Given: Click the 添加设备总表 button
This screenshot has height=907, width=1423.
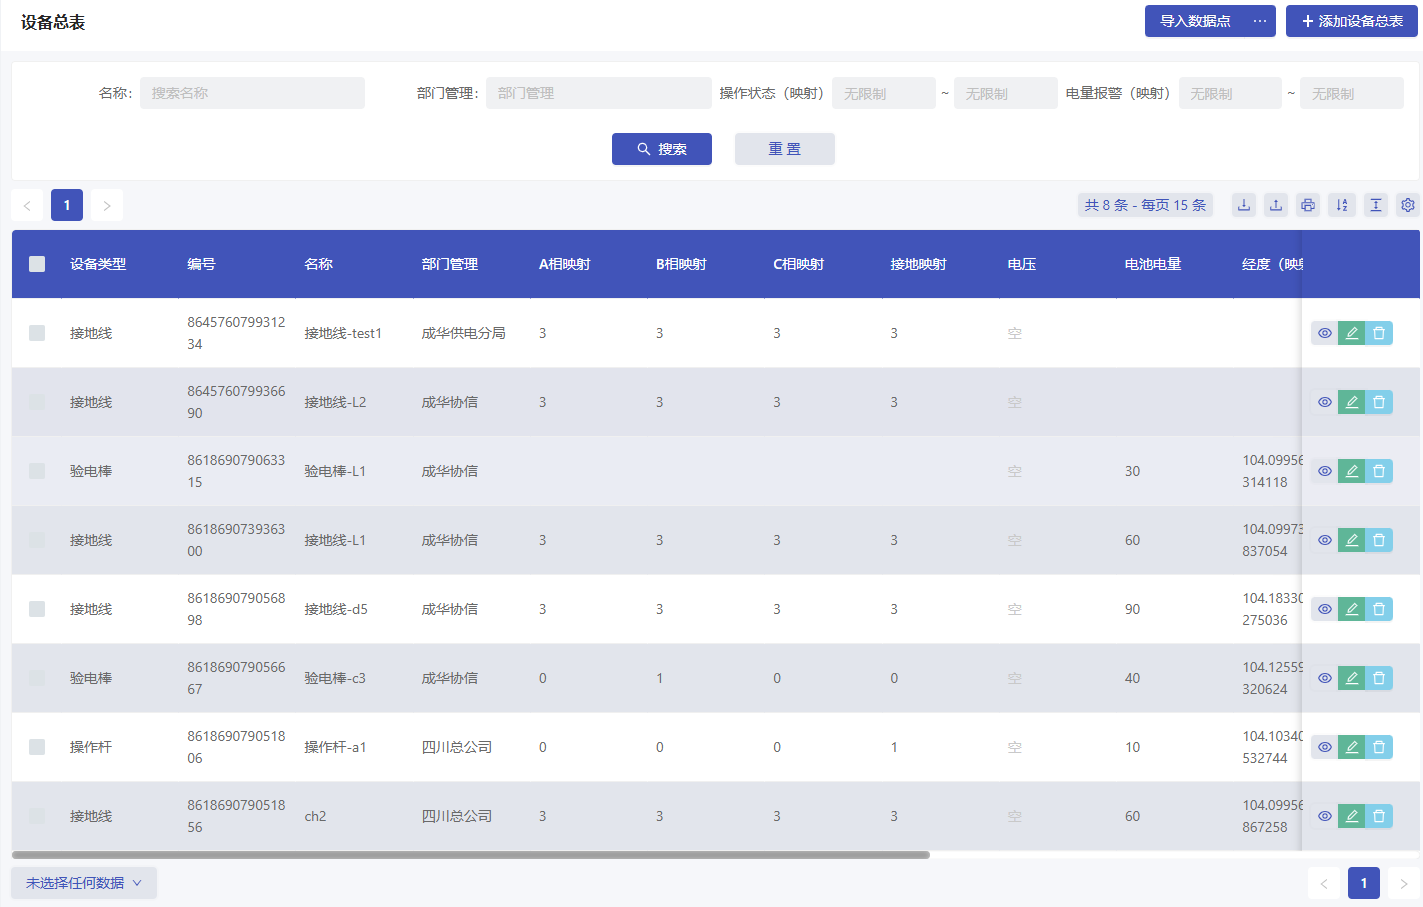Looking at the screenshot, I should pyautogui.click(x=1352, y=21).
